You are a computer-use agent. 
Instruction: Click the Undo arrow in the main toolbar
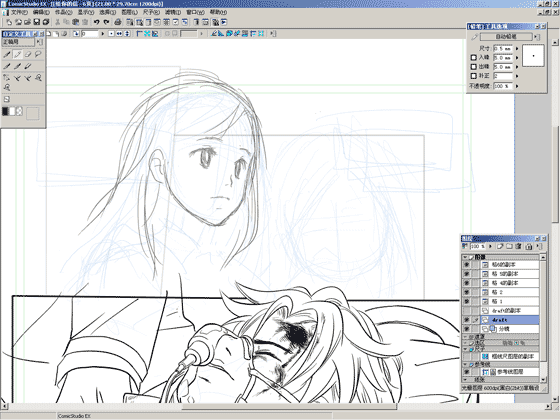[96, 22]
